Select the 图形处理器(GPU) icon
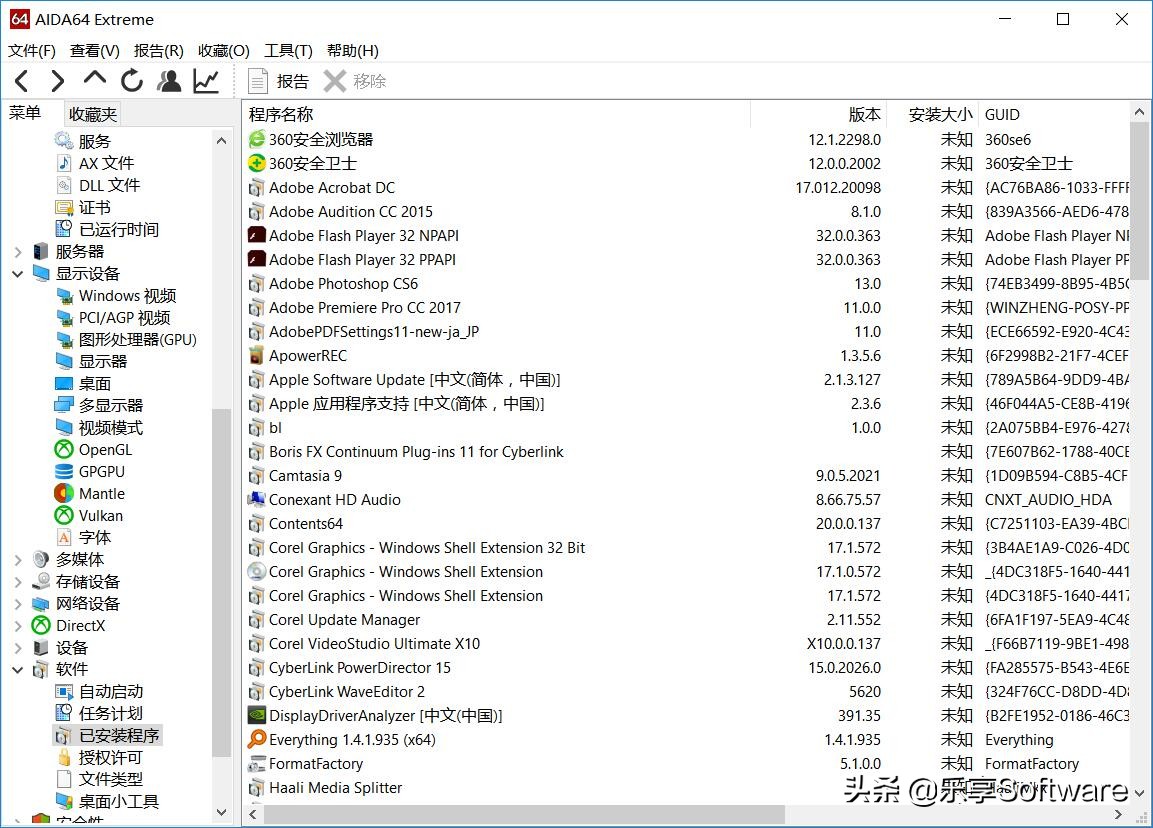 (x=64, y=340)
